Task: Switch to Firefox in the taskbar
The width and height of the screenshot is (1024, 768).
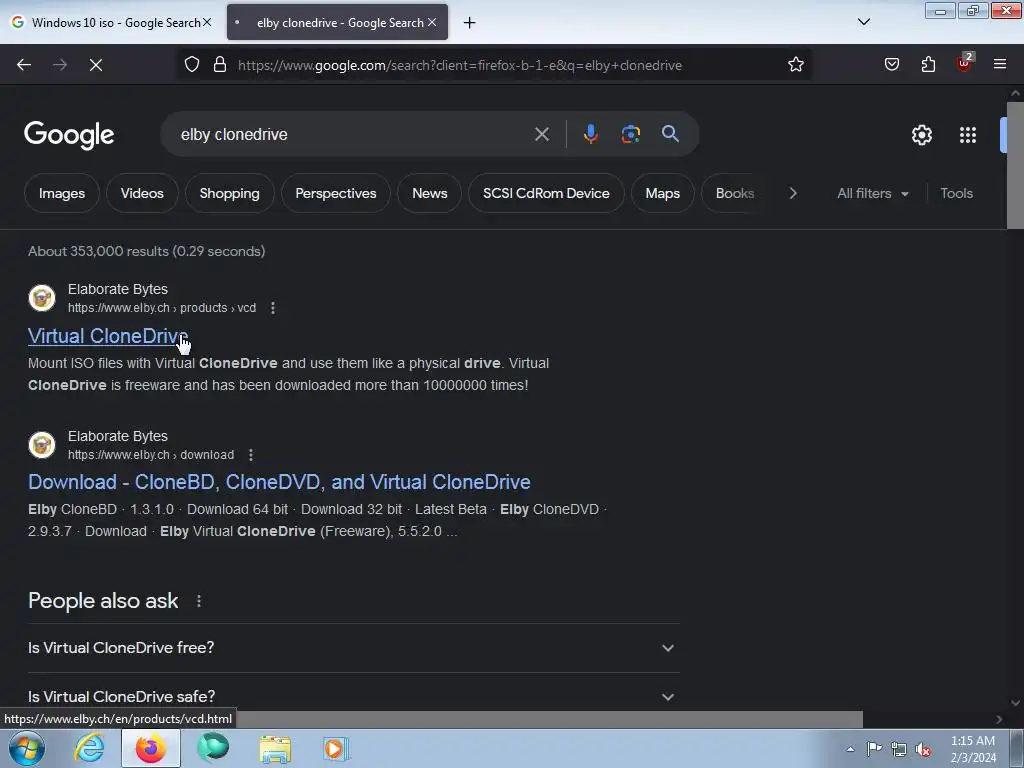Action: tap(151, 748)
